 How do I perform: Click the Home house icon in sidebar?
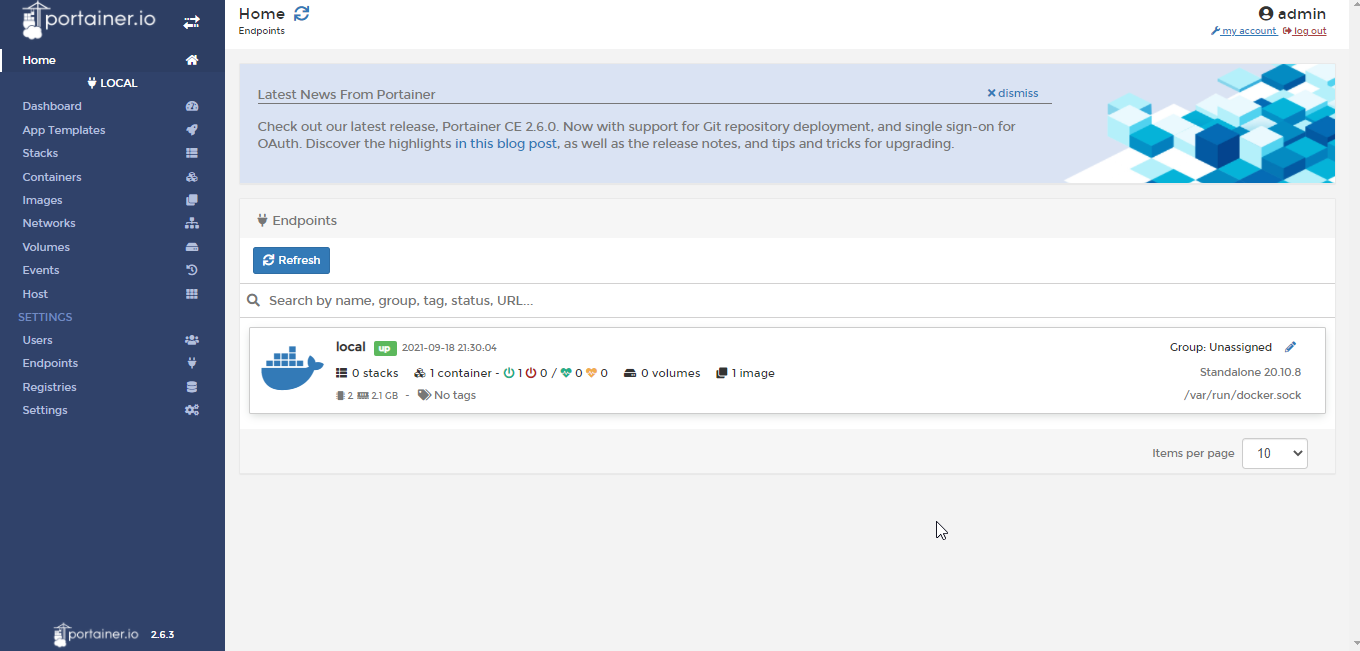pos(192,60)
